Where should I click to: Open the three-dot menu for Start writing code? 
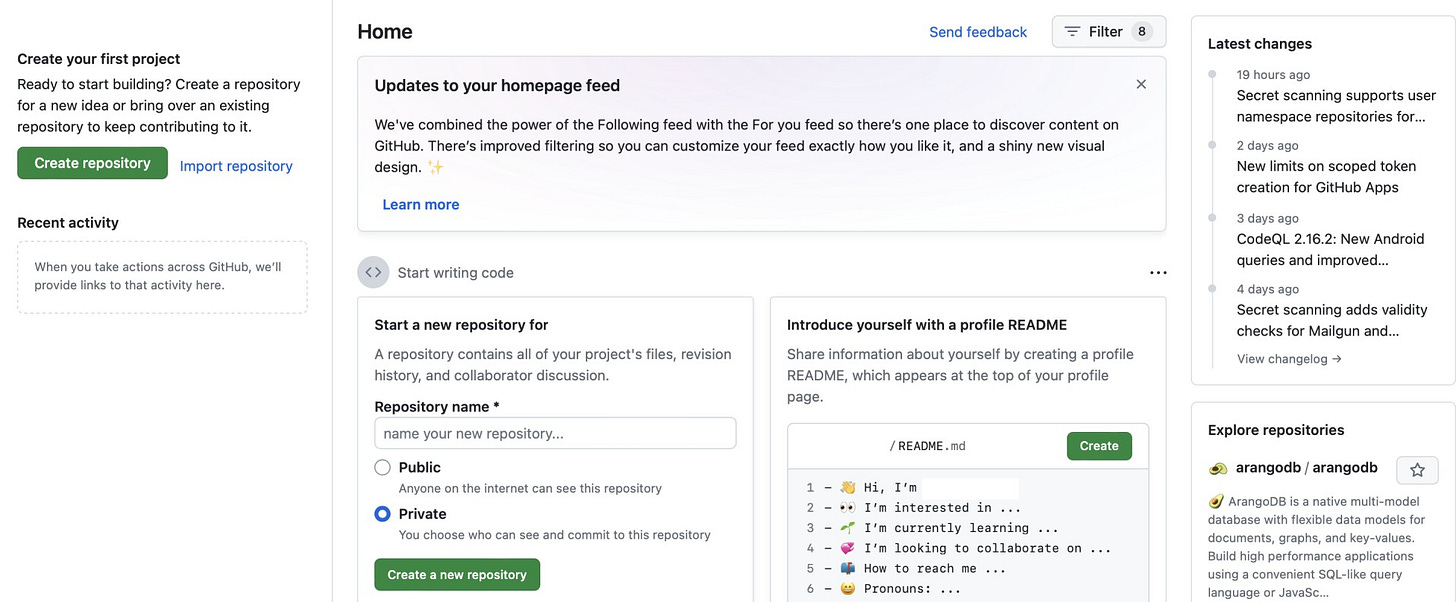(x=1158, y=273)
